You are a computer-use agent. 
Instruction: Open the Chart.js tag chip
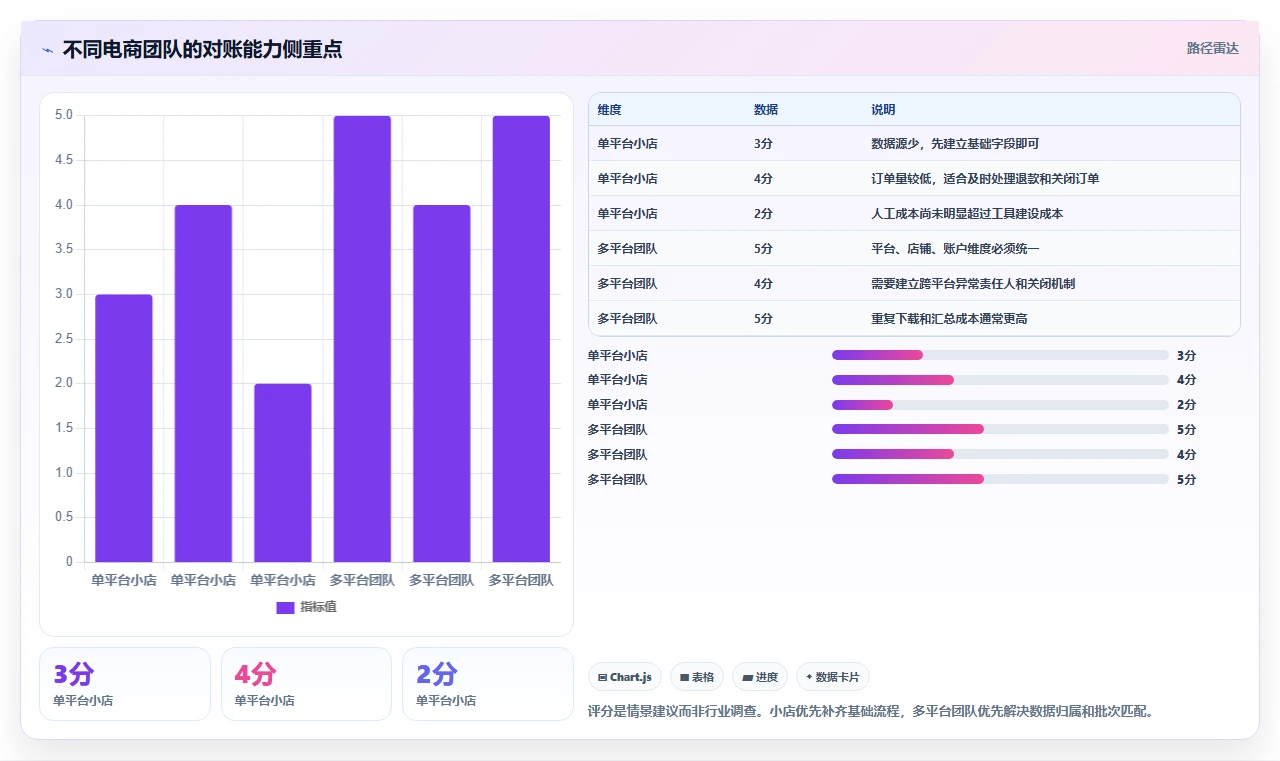(x=625, y=677)
